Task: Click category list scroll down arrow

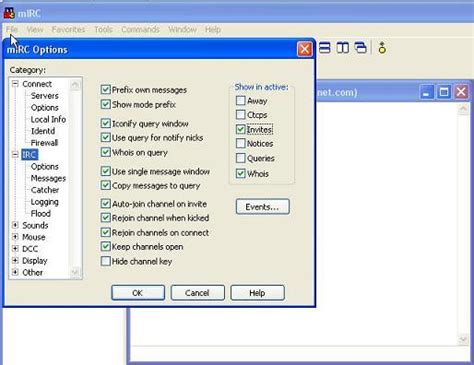Action: pos(75,272)
